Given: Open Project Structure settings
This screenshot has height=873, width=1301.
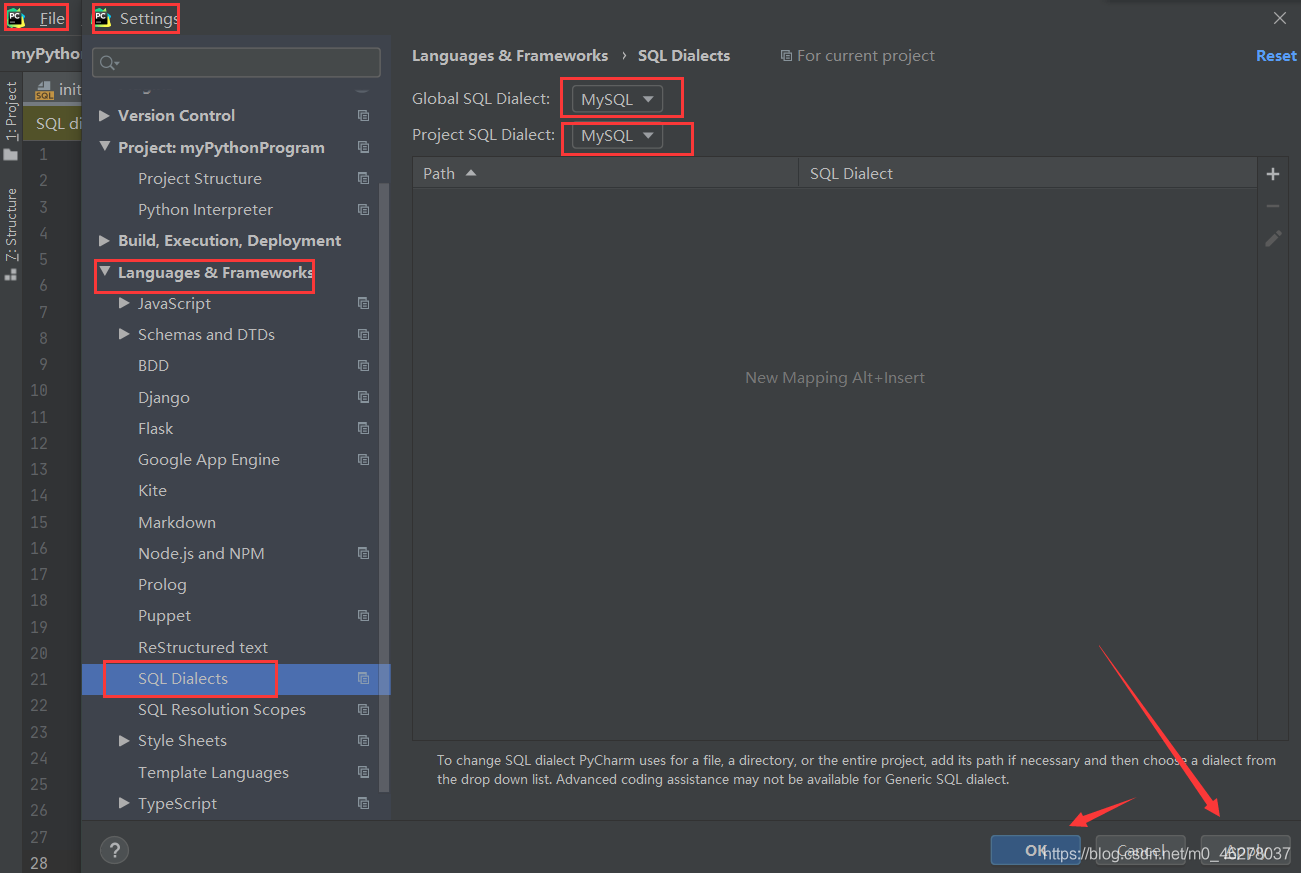Looking at the screenshot, I should [200, 178].
